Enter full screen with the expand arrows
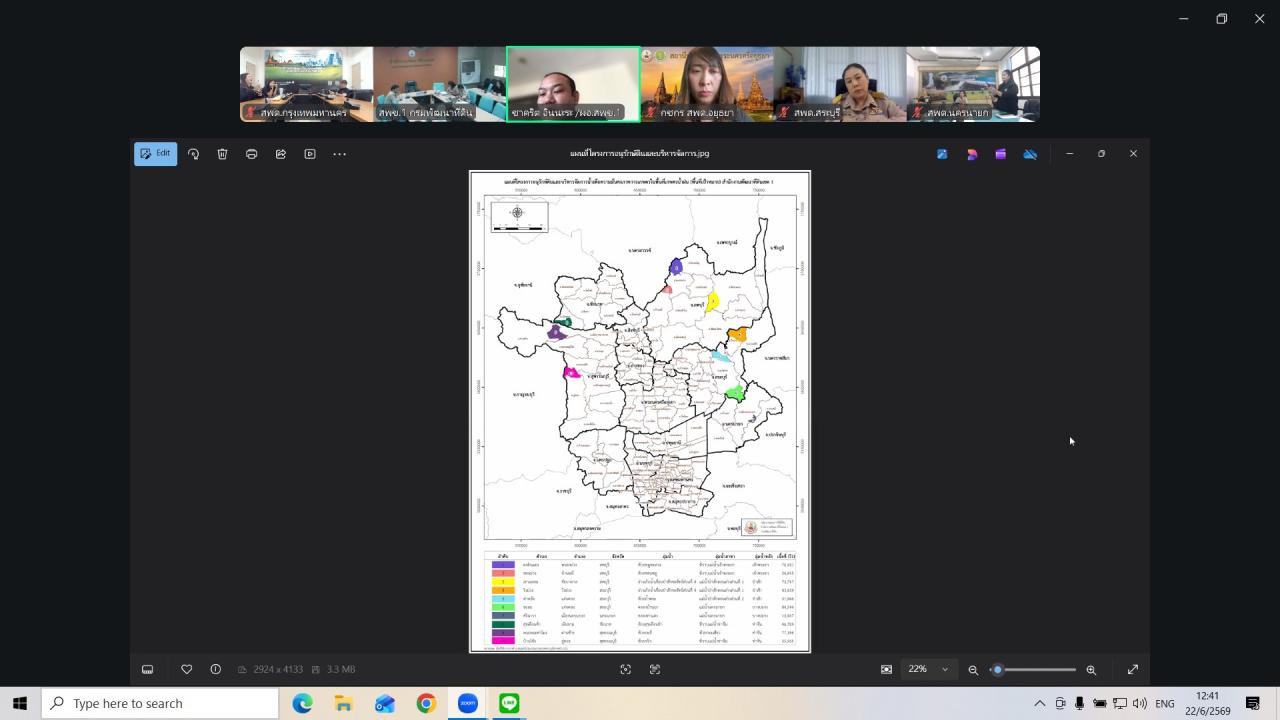Viewport: 1280px width, 720px height. (1133, 670)
